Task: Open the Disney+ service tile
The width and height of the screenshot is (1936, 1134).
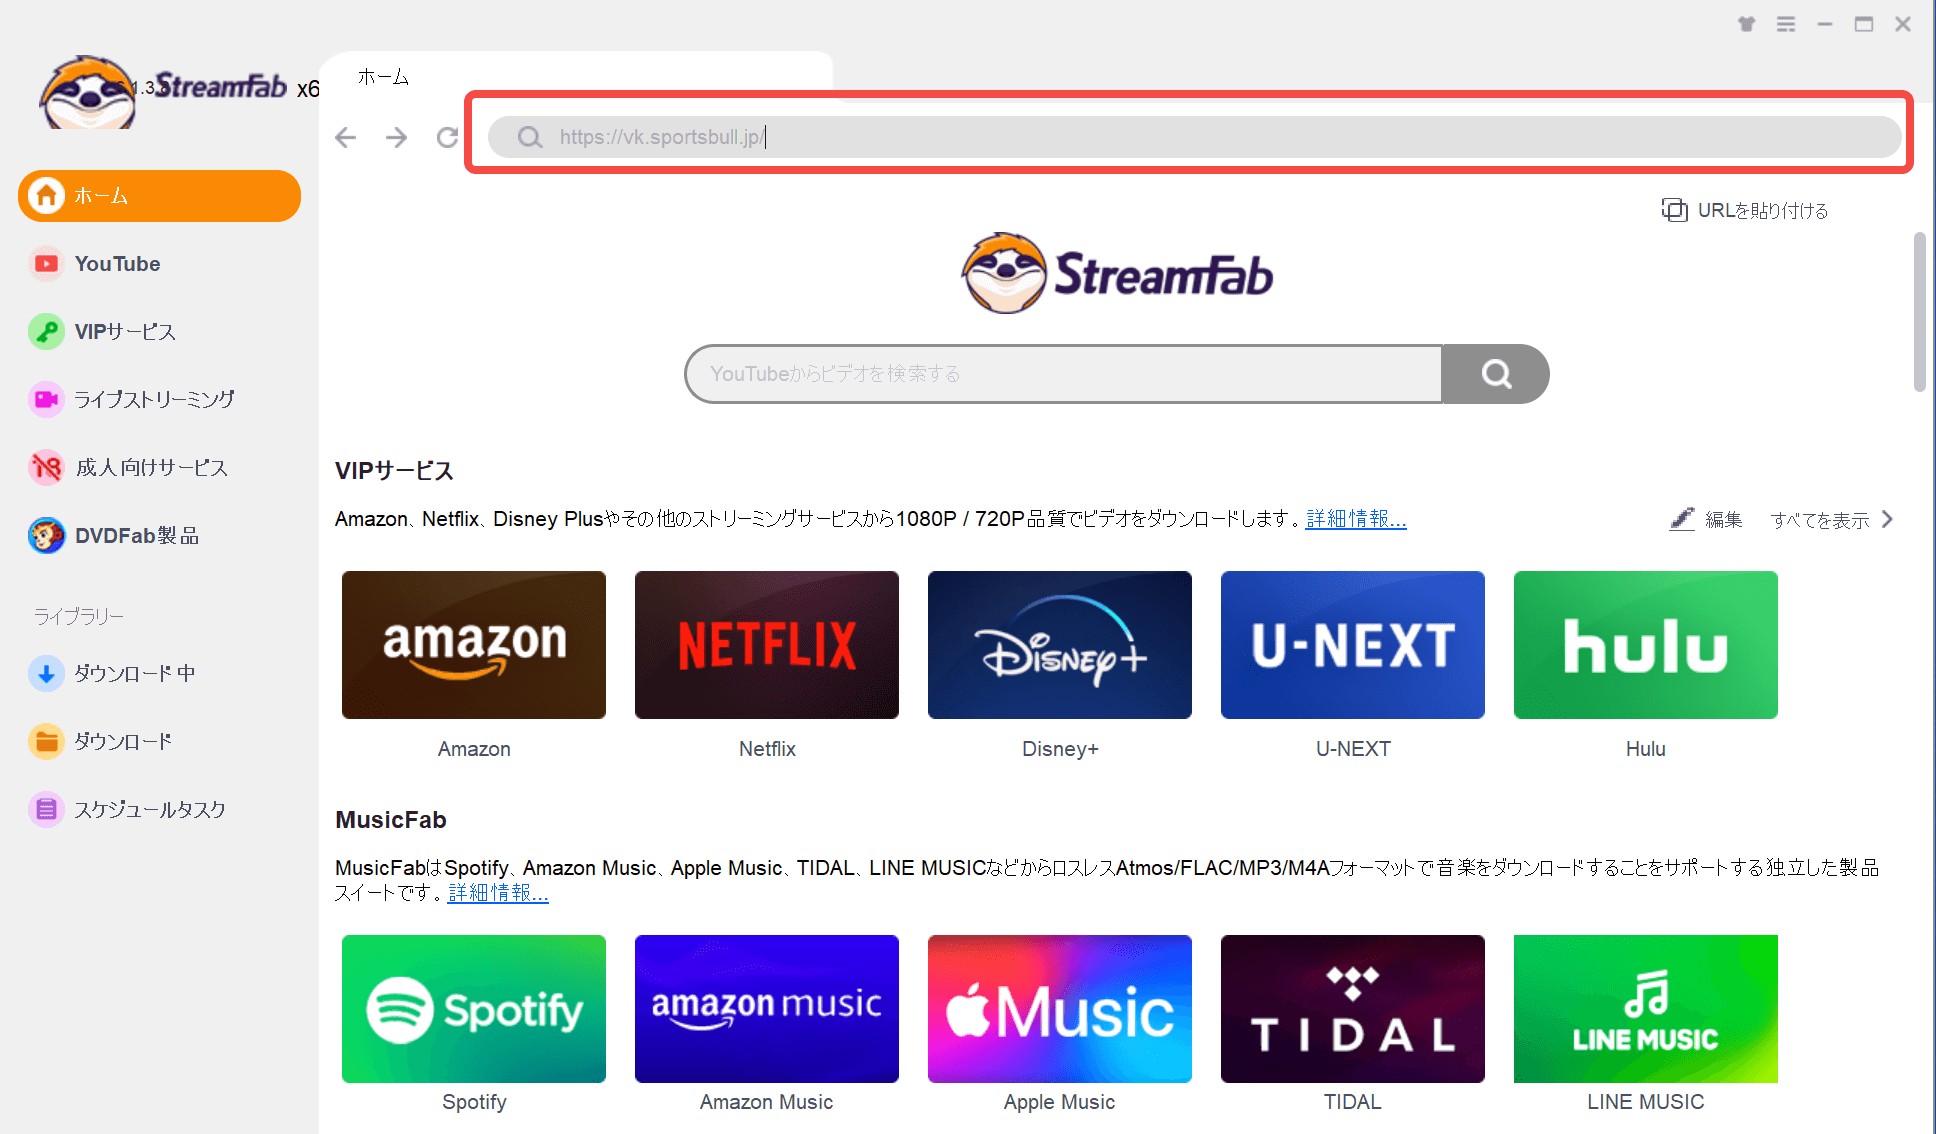Action: coord(1060,645)
